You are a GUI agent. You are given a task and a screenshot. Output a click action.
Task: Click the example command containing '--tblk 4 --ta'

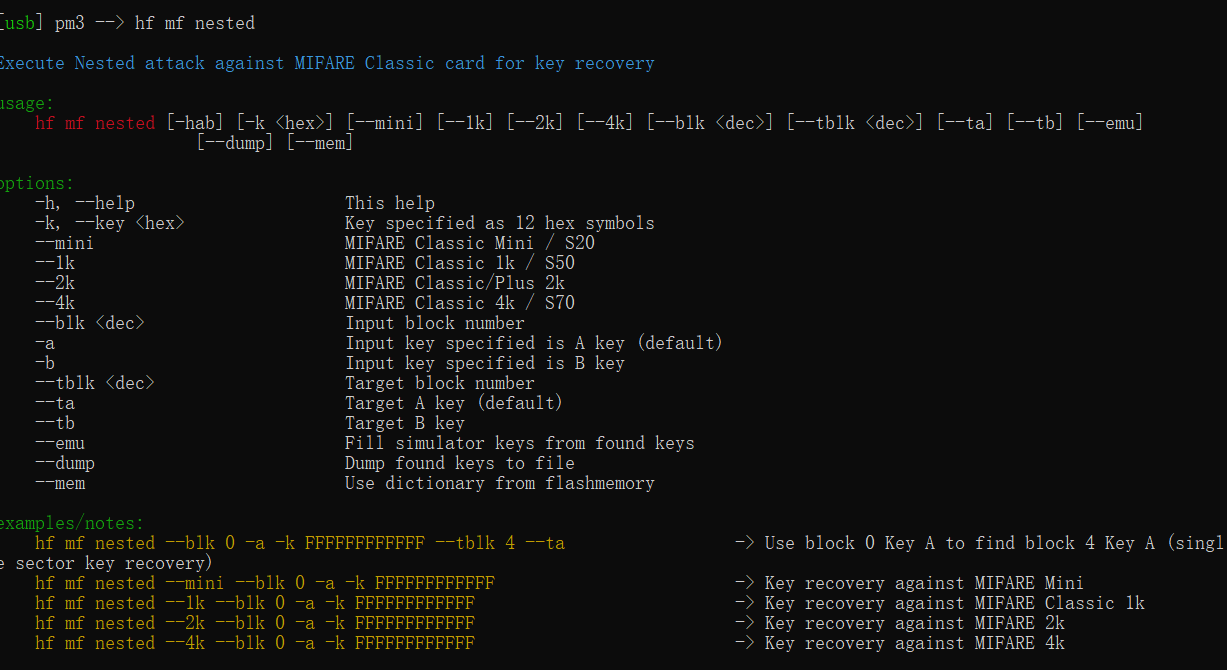pos(300,543)
